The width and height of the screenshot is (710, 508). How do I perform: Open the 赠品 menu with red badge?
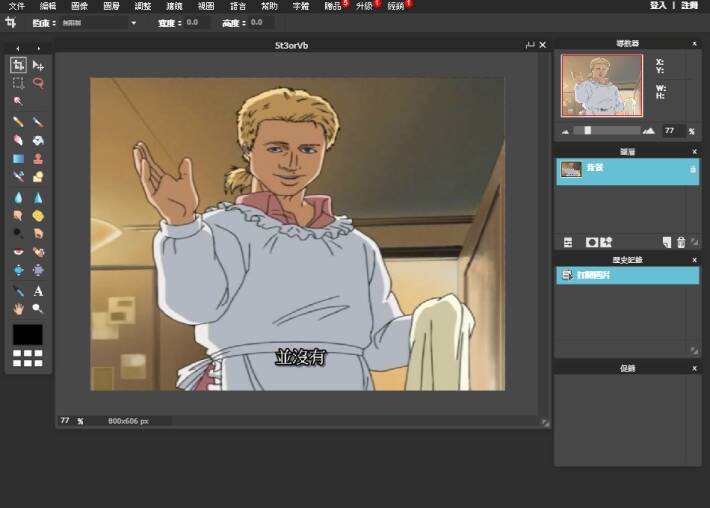(333, 6)
